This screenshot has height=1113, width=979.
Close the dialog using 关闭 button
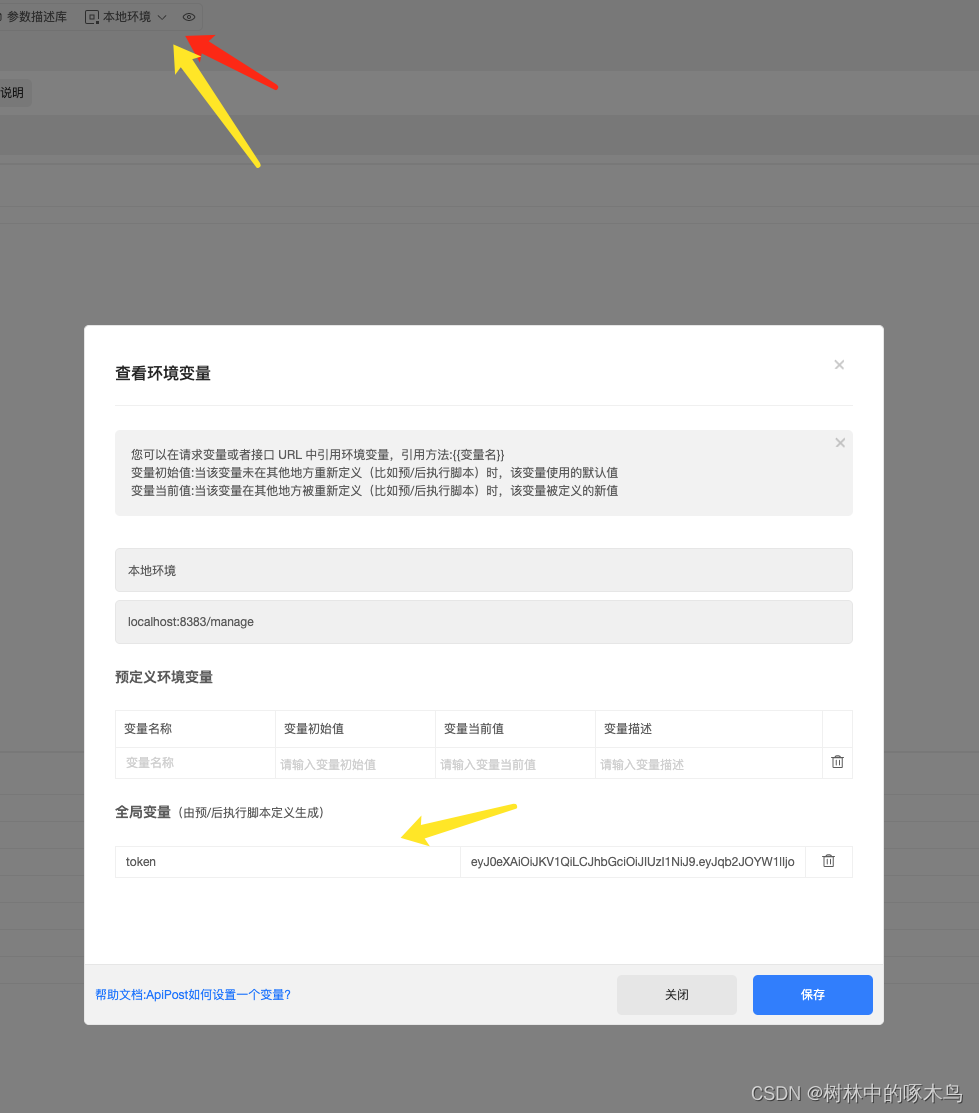point(676,994)
